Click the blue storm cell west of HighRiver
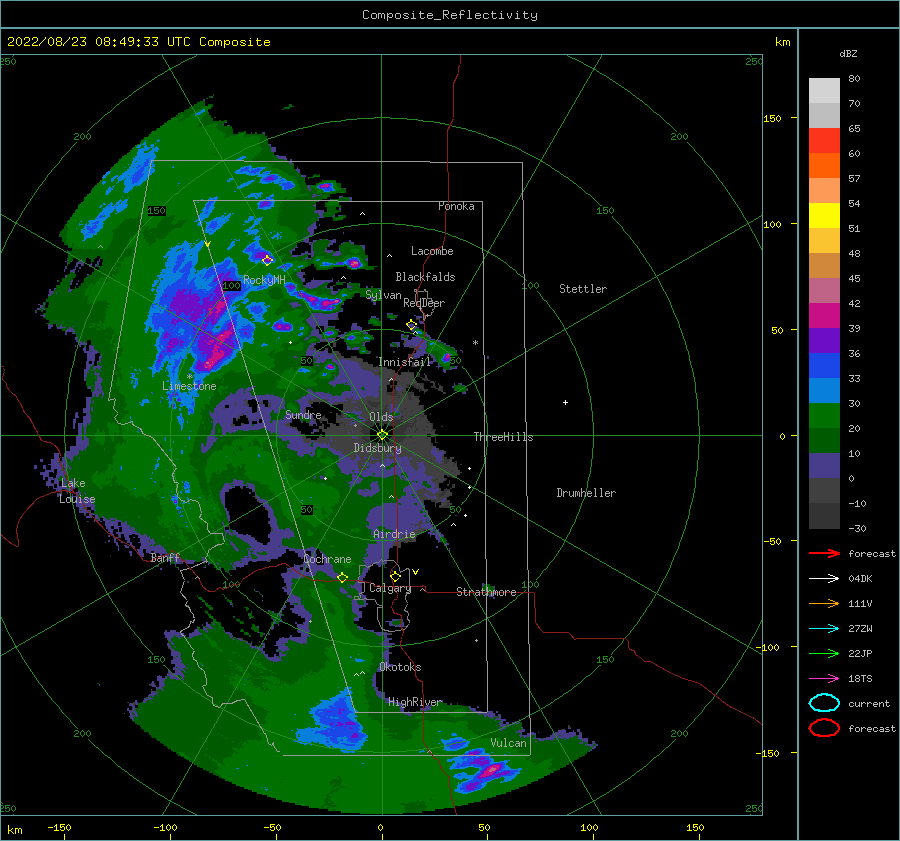The width and height of the screenshot is (900, 841). tap(334, 724)
